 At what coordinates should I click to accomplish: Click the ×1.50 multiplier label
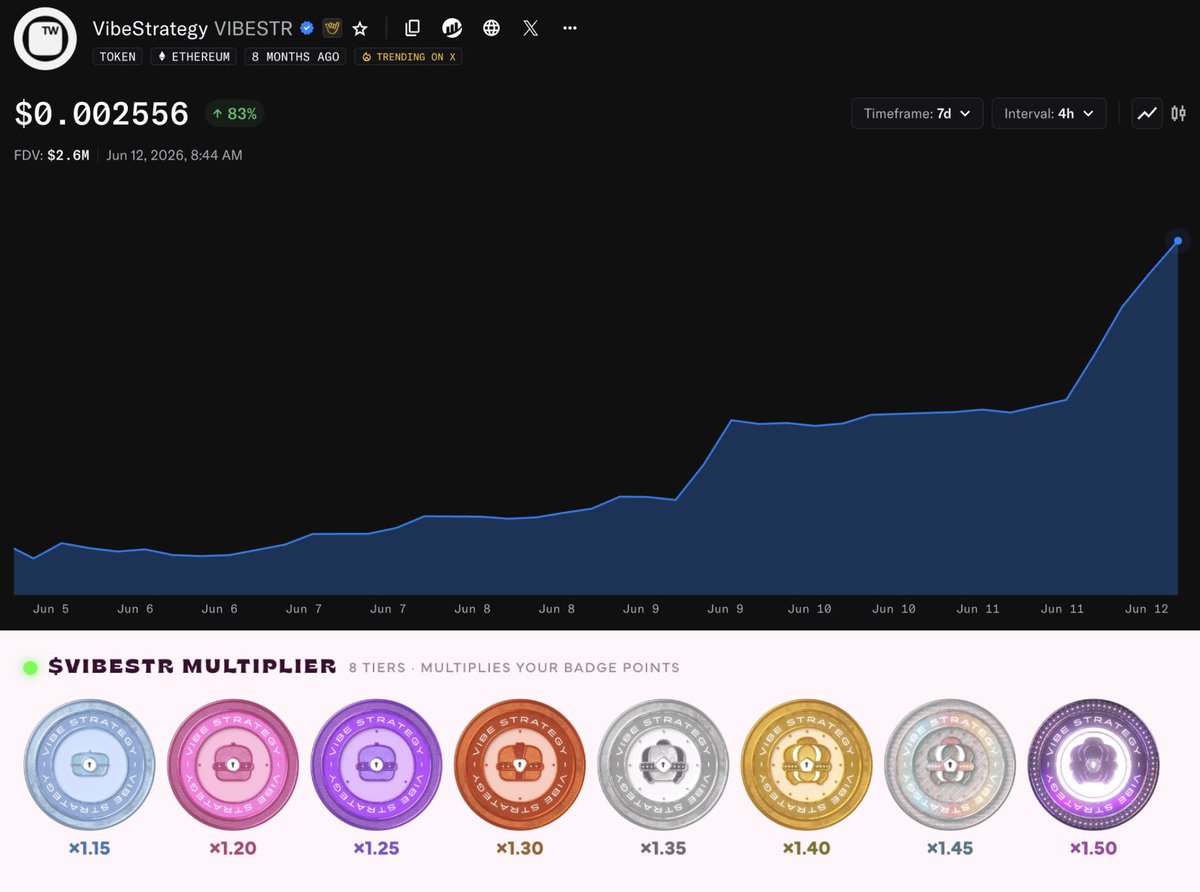click(x=1094, y=848)
